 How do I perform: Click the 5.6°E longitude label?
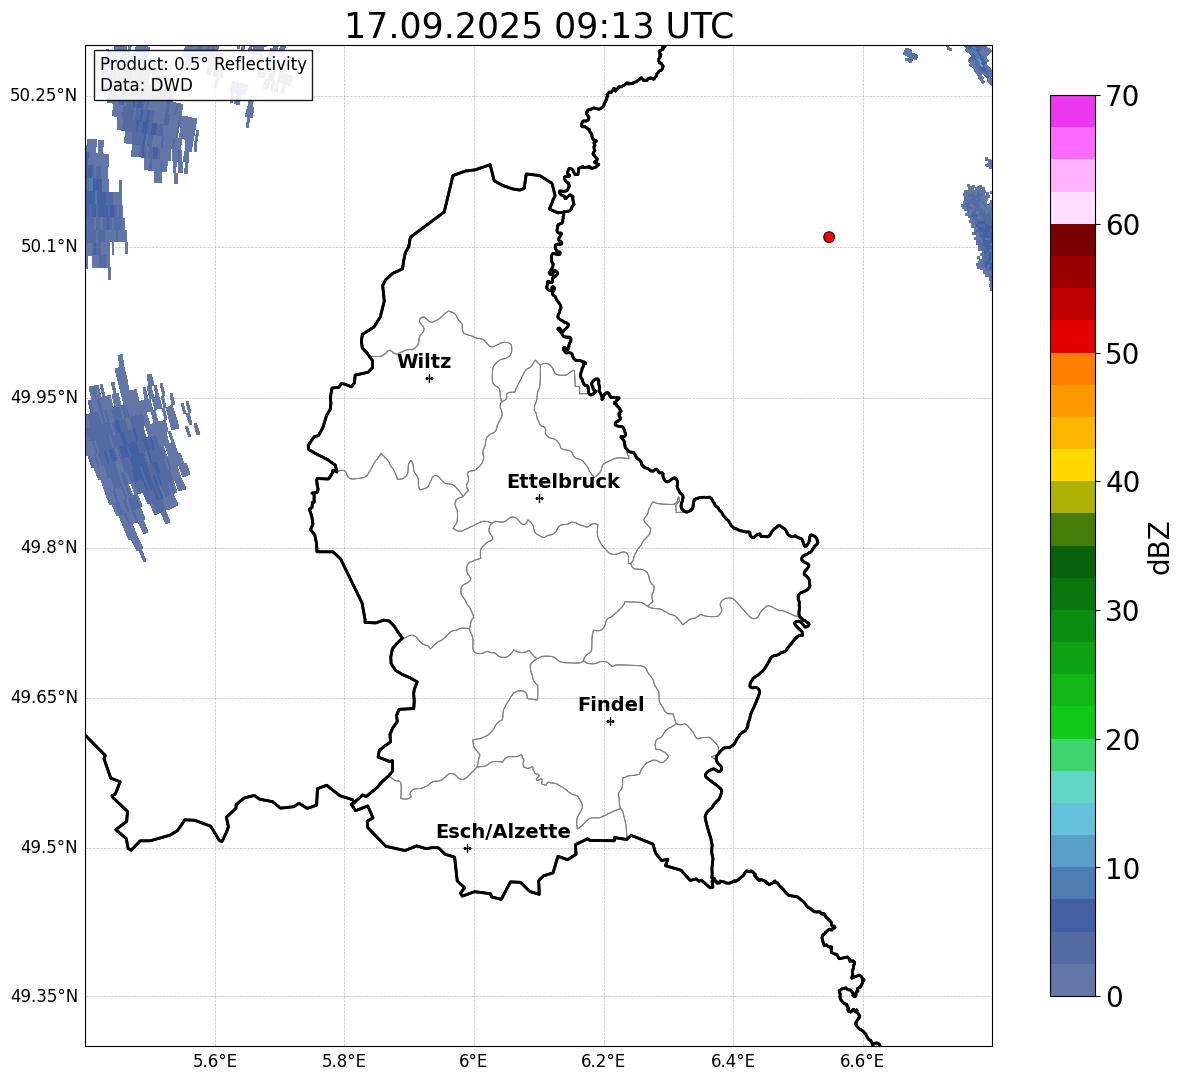point(215,1061)
